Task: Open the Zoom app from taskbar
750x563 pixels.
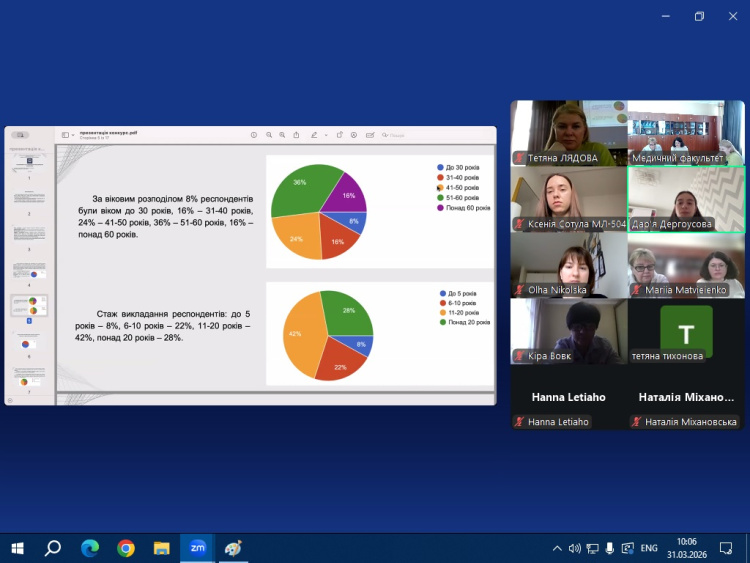Action: coord(197,548)
